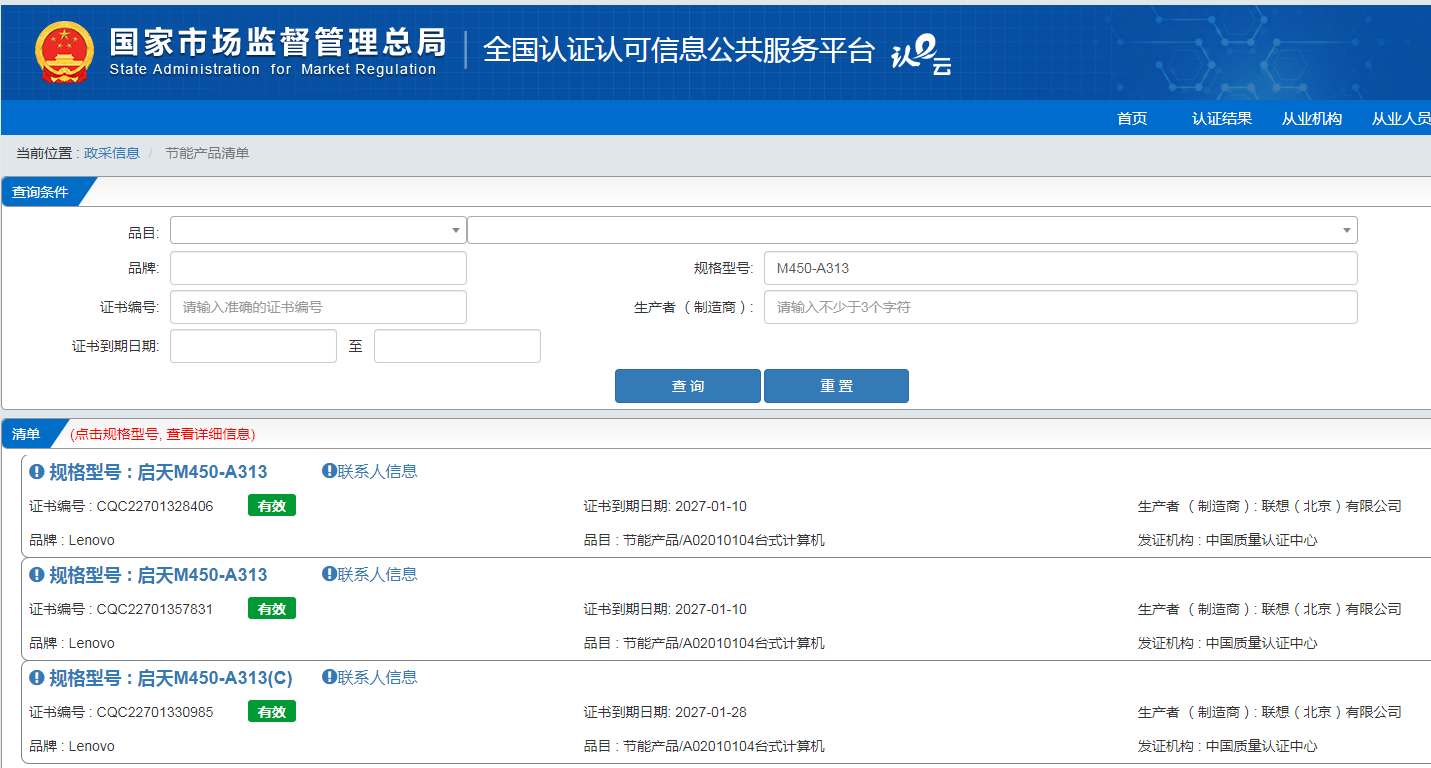Click the 生产者(制造商) manufacturer input
1431x768 pixels.
tap(1060, 307)
